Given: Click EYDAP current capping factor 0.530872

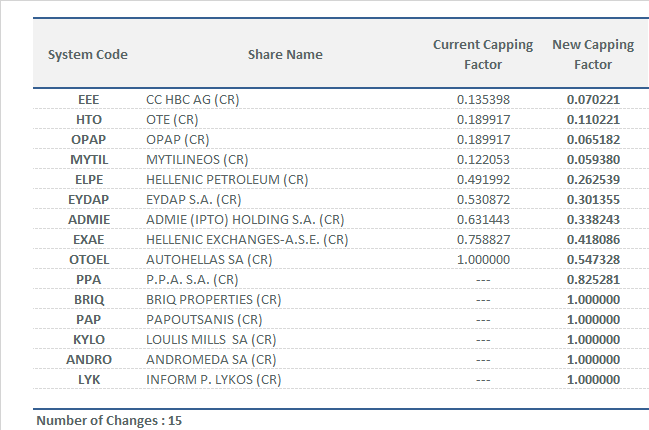Looking at the screenshot, I should [x=483, y=200].
